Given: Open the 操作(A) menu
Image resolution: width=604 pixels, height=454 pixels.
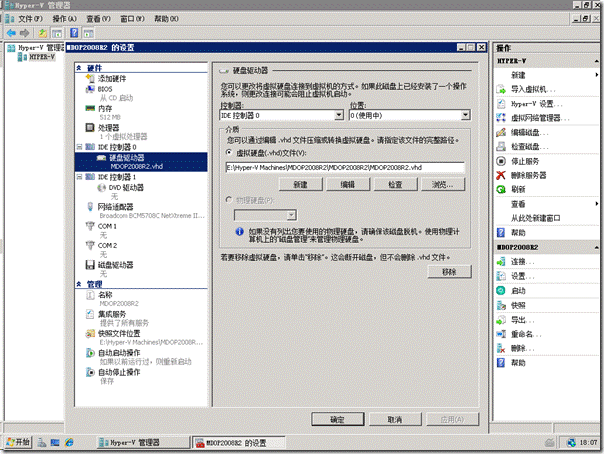Looking at the screenshot, I should (x=64, y=19).
